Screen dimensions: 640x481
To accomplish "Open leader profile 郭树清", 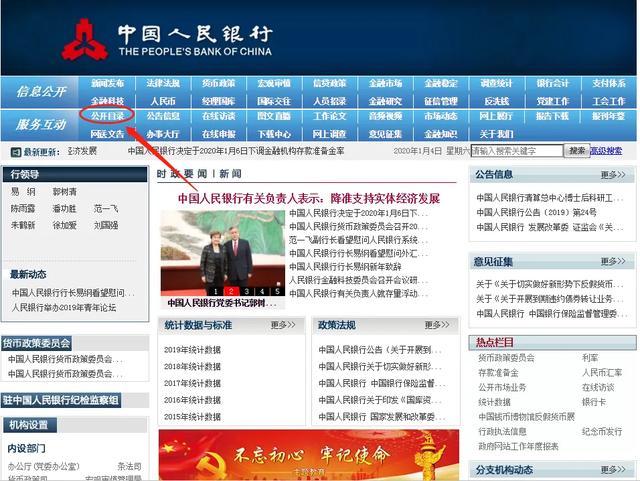I will pyautogui.click(x=64, y=192).
